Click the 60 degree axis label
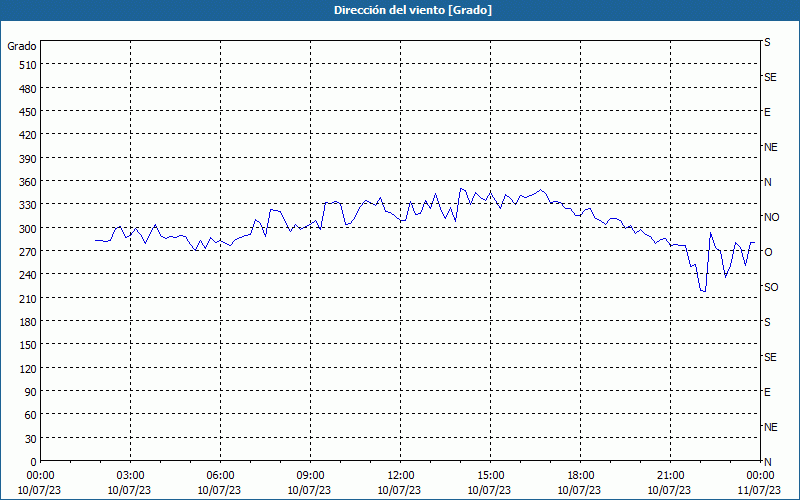 [x=31, y=415]
